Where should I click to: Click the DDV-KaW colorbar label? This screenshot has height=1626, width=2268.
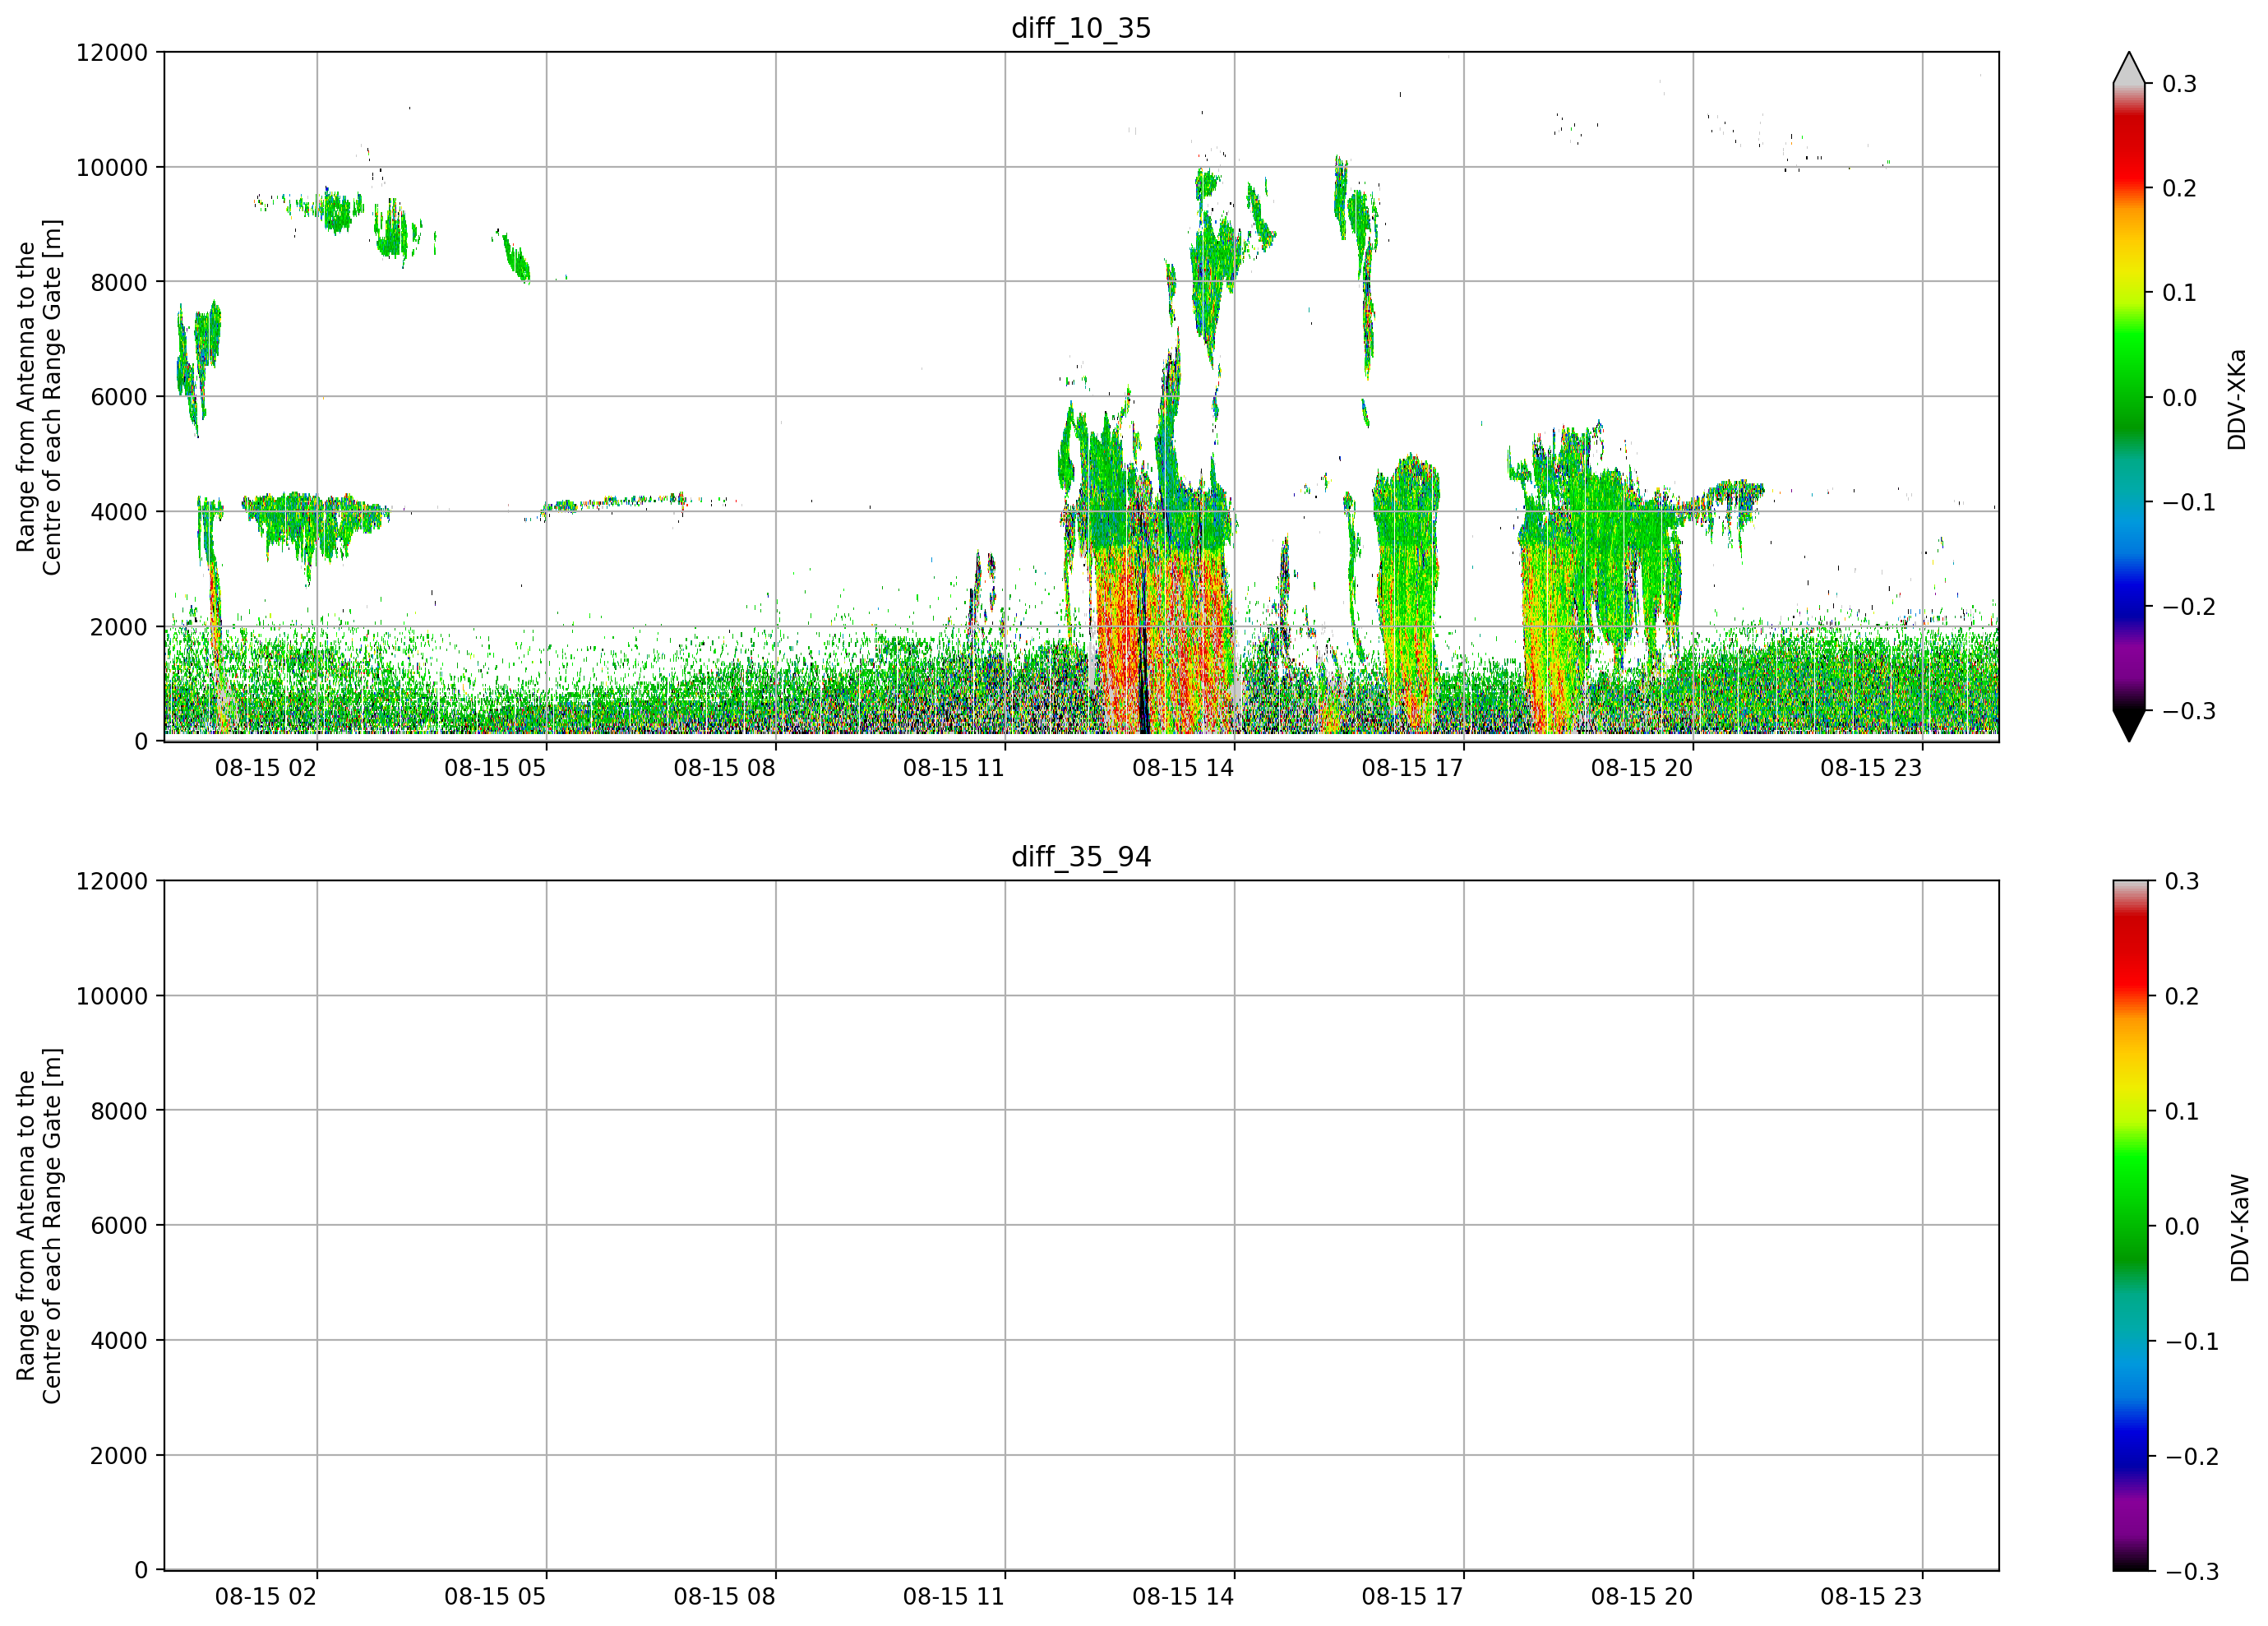tap(2240, 1227)
